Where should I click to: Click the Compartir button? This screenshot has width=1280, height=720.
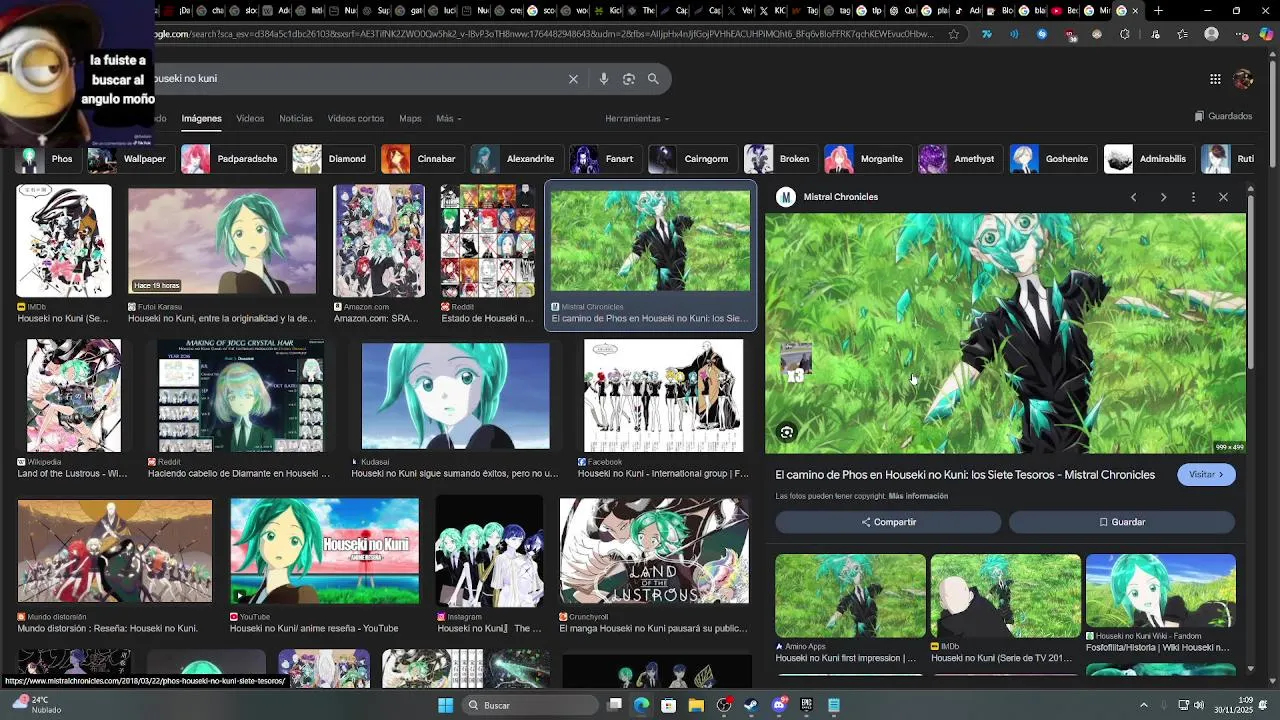tap(888, 522)
